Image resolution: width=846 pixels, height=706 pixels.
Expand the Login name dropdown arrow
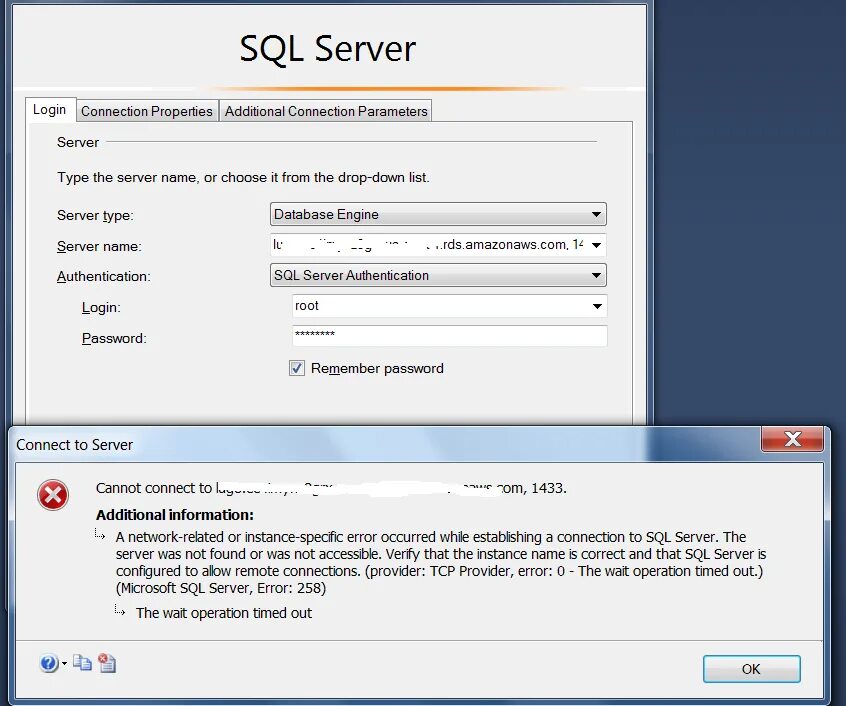point(597,306)
